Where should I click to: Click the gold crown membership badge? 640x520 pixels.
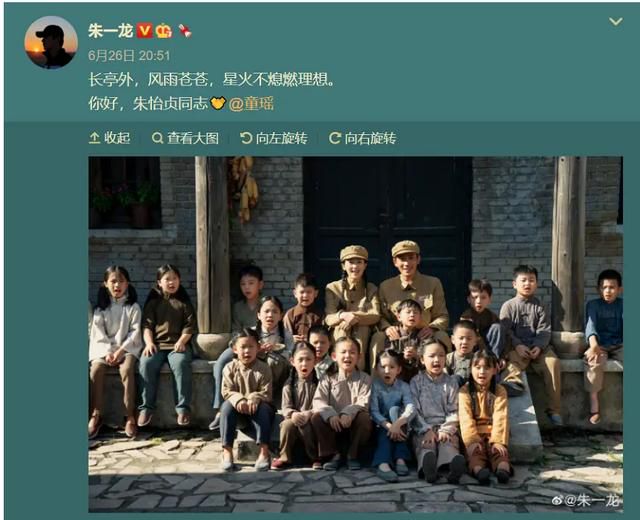(164, 31)
